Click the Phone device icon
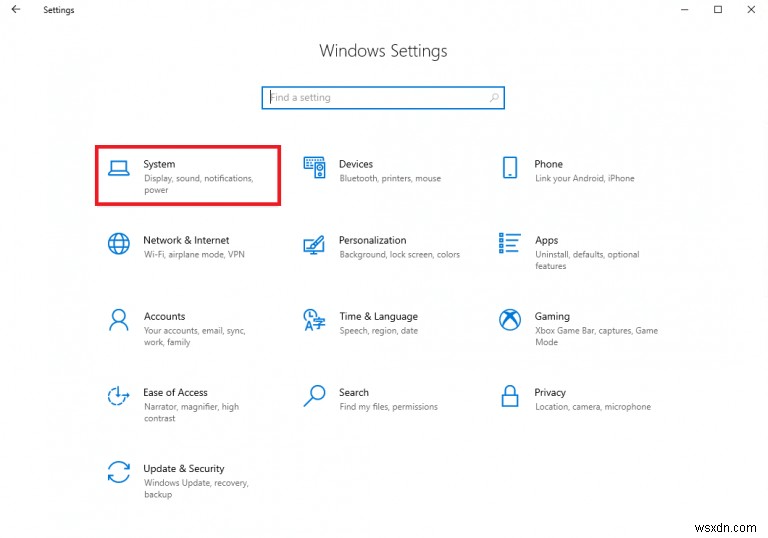This screenshot has width=768, height=538. tap(510, 168)
